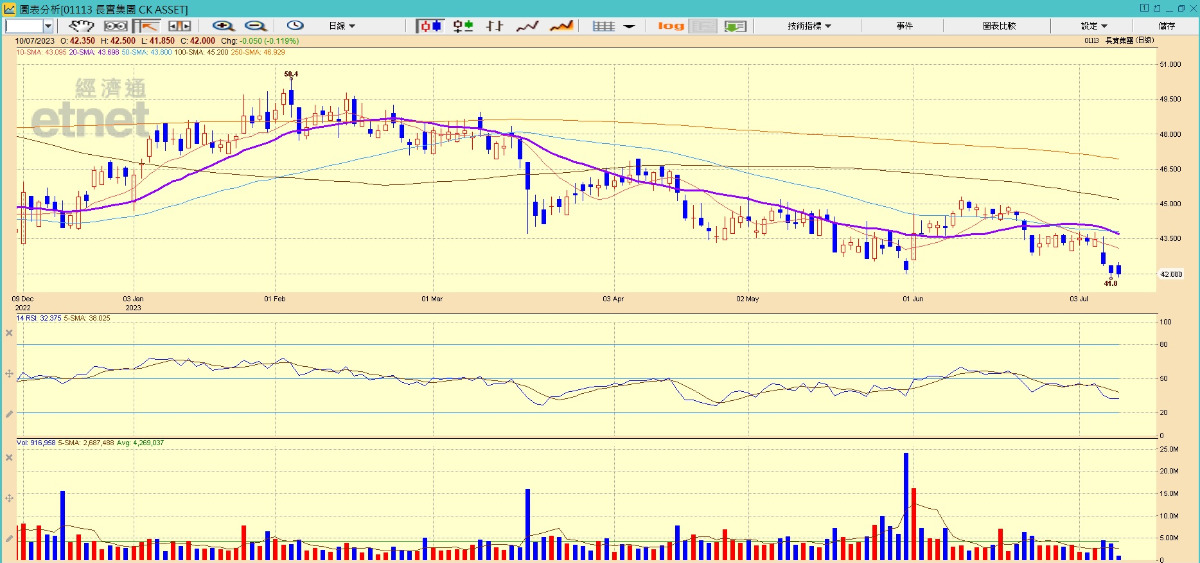Click the zoom out magnifier icon
The height and width of the screenshot is (563, 1200).
coord(255,26)
